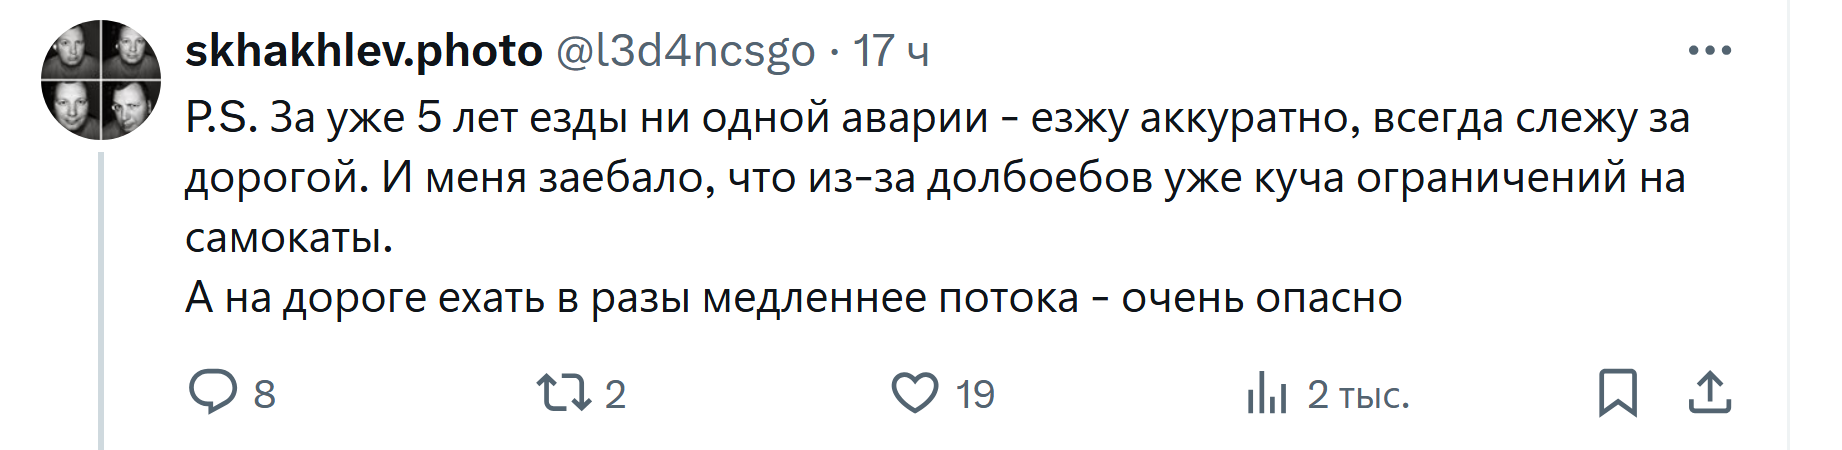Screen dimensions: 1842x450
Task: Like the tweet with the heart icon
Action: [x=915, y=393]
